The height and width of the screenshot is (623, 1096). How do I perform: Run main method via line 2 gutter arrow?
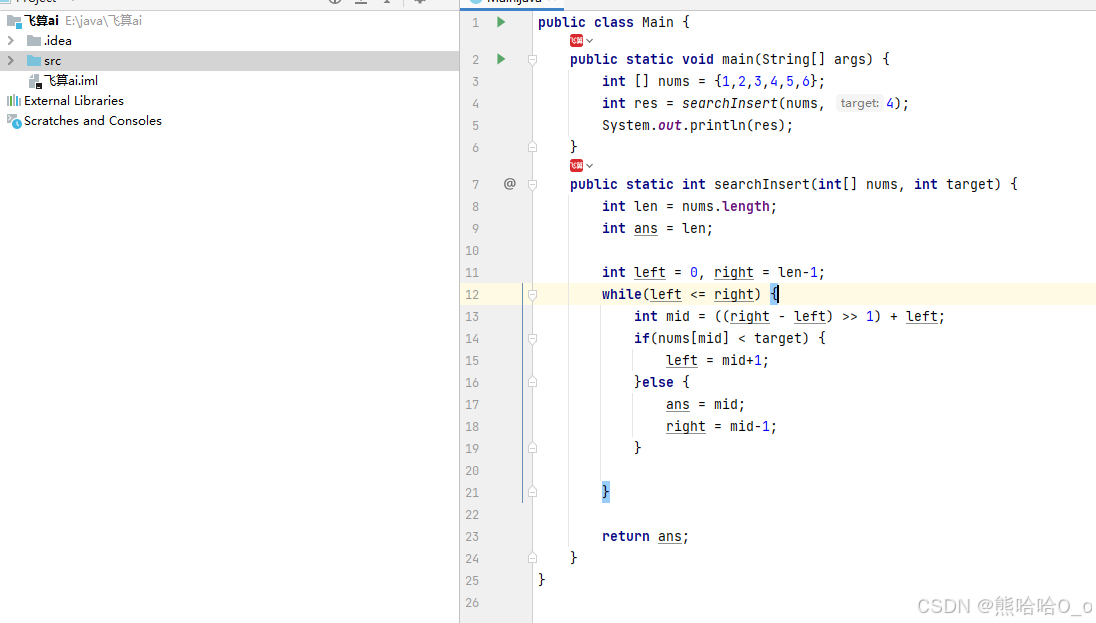(500, 59)
